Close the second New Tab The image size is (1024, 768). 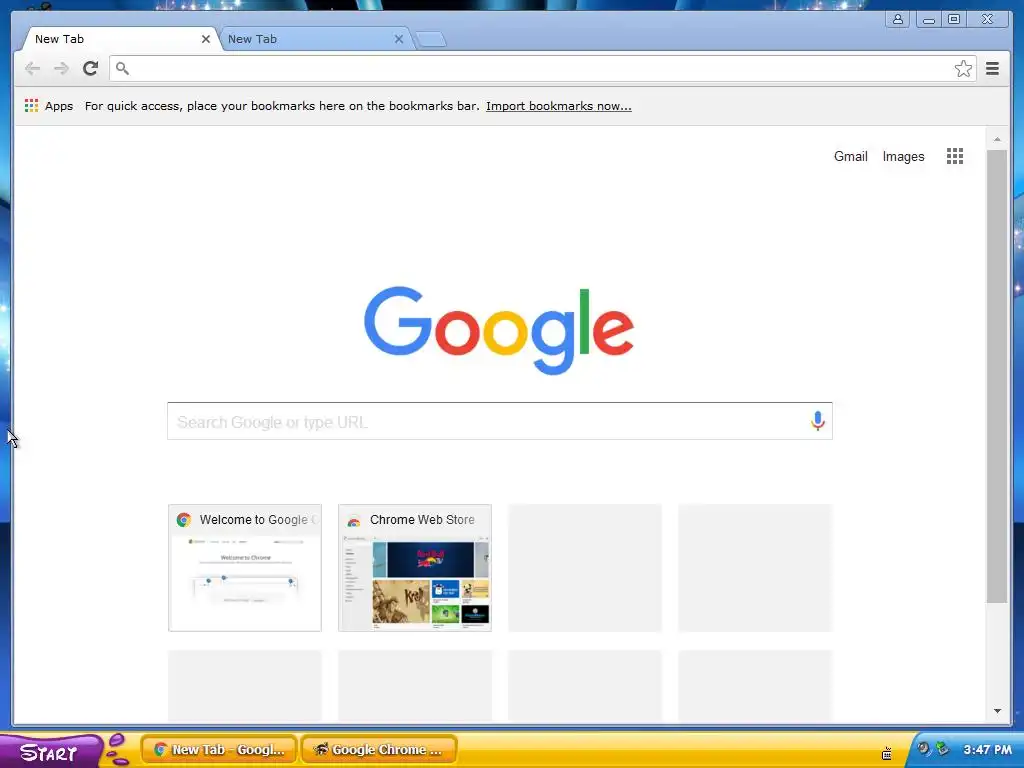pos(398,39)
